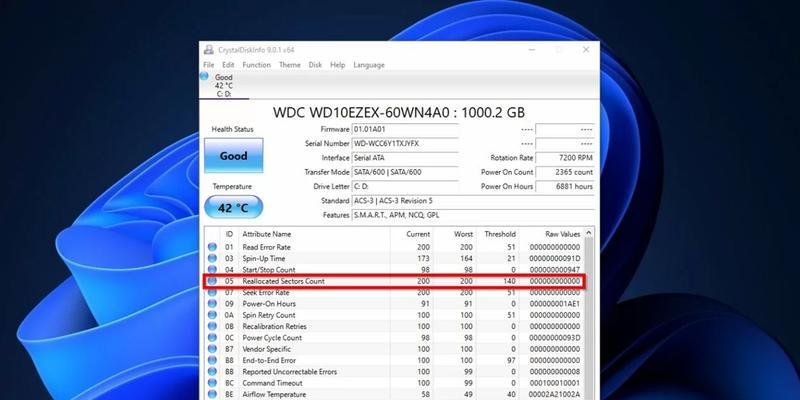
Task: Click the disk status orb above Good 42 °C
Action: 204,76
